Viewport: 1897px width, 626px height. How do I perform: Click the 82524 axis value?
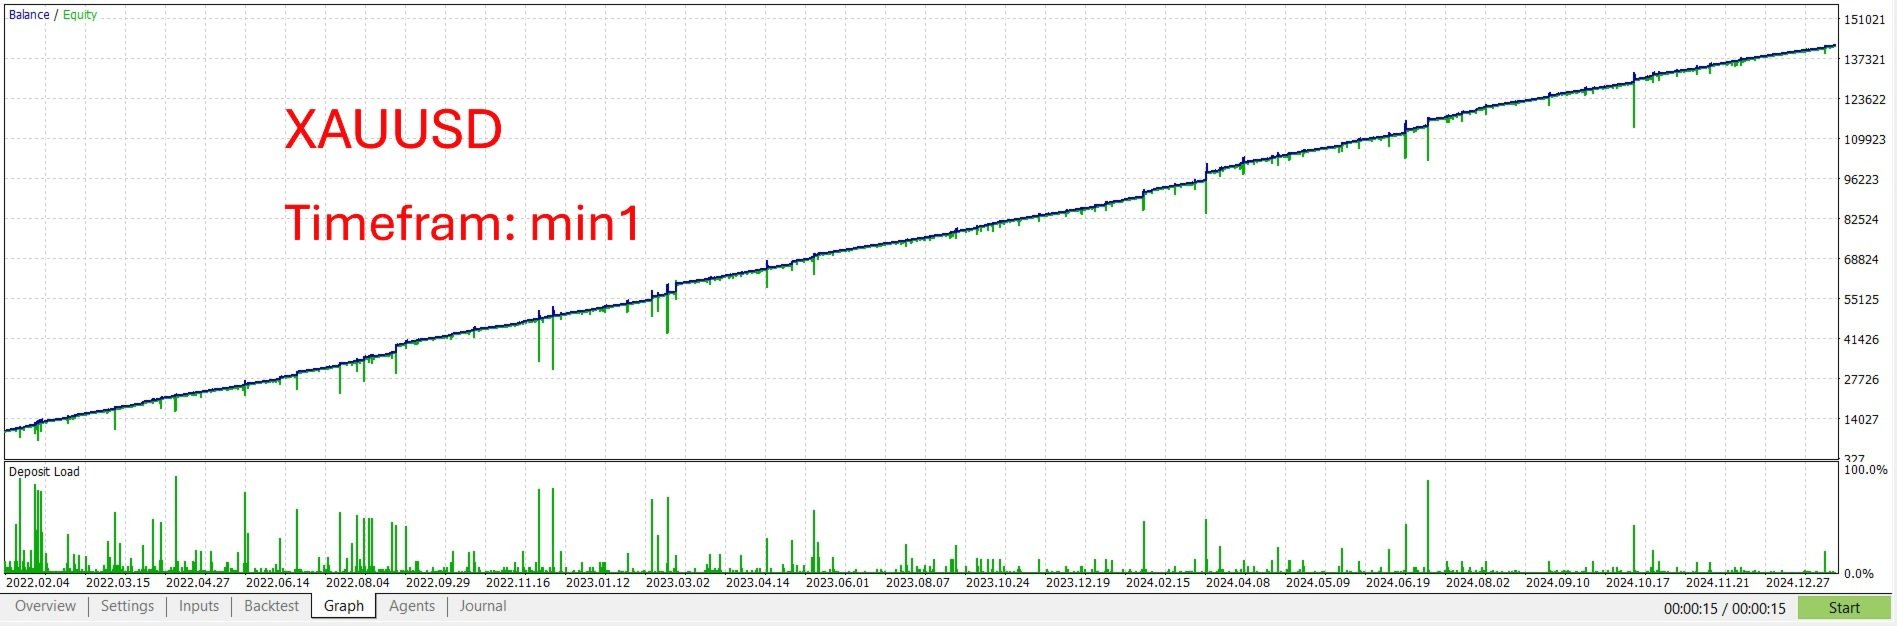click(x=1862, y=220)
